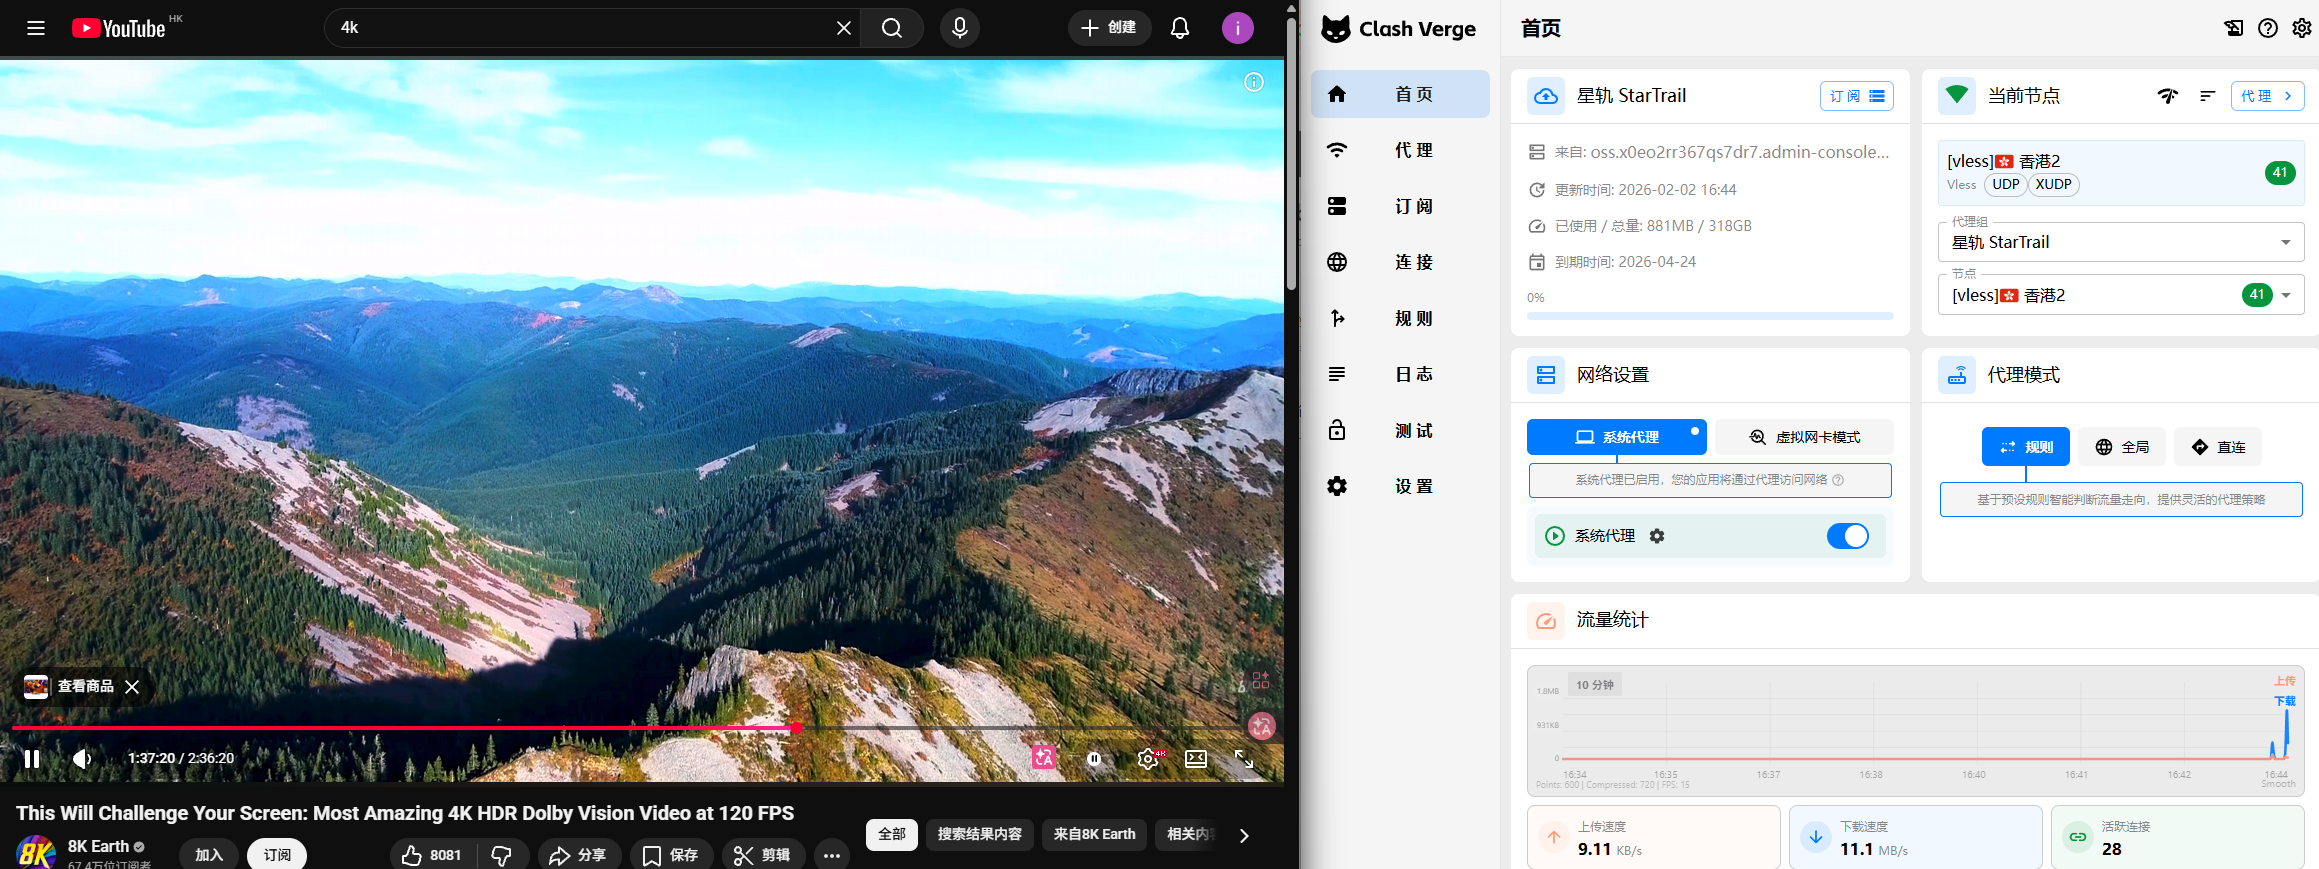Select the global (全局) proxy mode

[2122, 447]
